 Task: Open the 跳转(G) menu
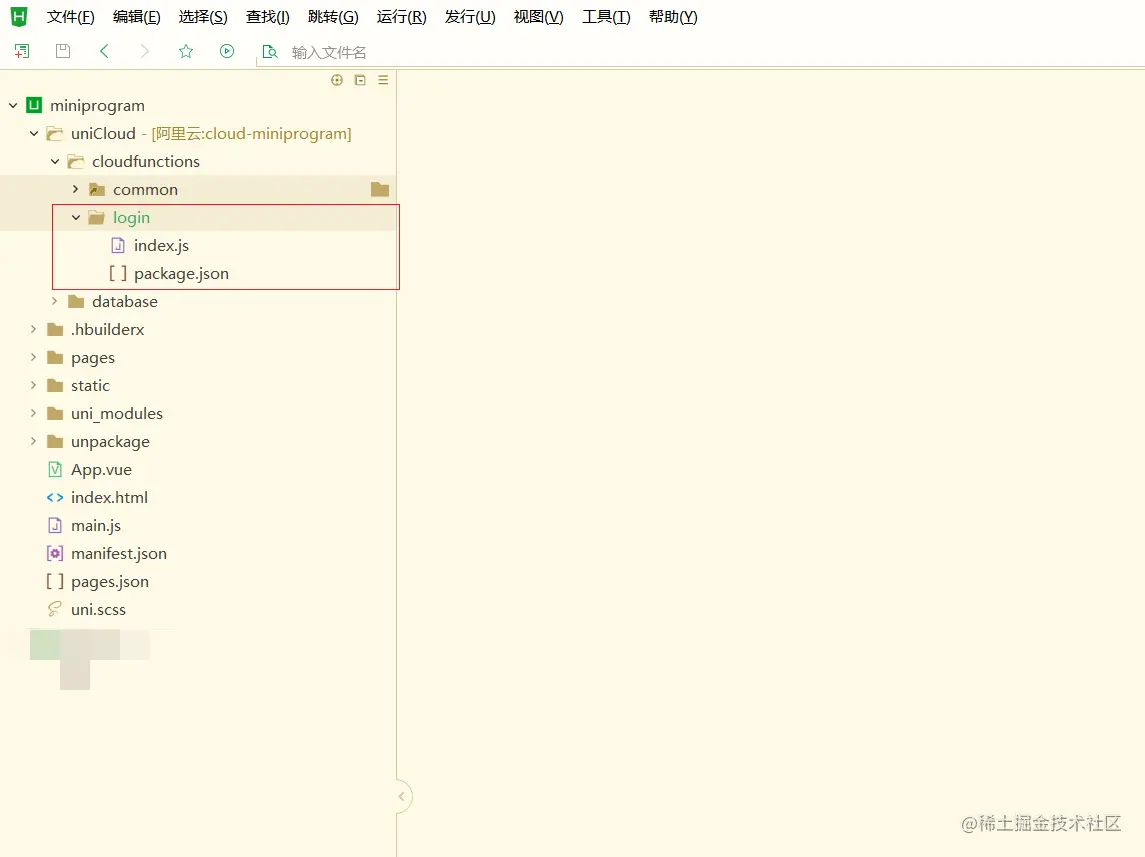point(333,17)
